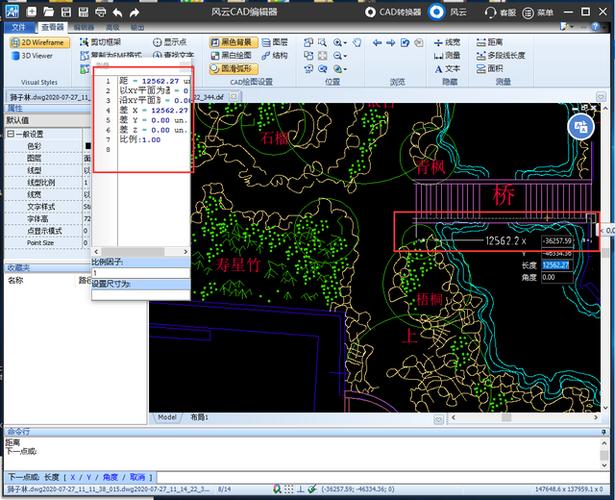Collapse the 一般设置 general settings group

pos(10,134)
